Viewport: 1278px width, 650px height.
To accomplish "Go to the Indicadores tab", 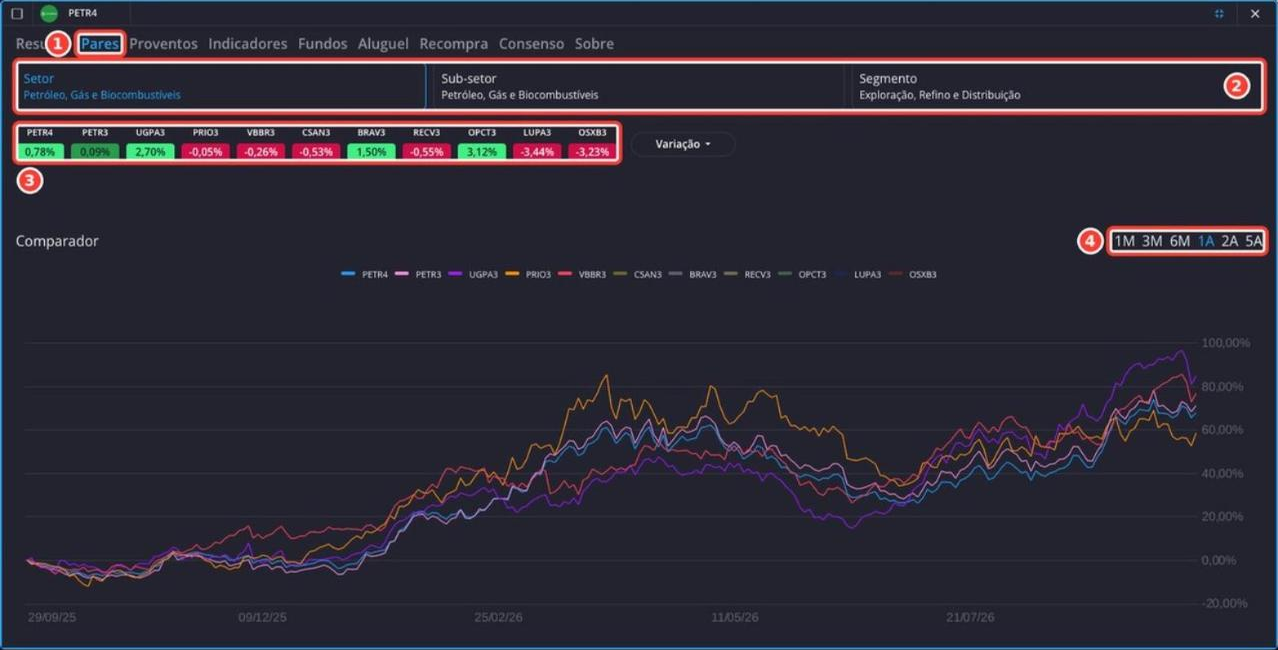I will point(248,44).
